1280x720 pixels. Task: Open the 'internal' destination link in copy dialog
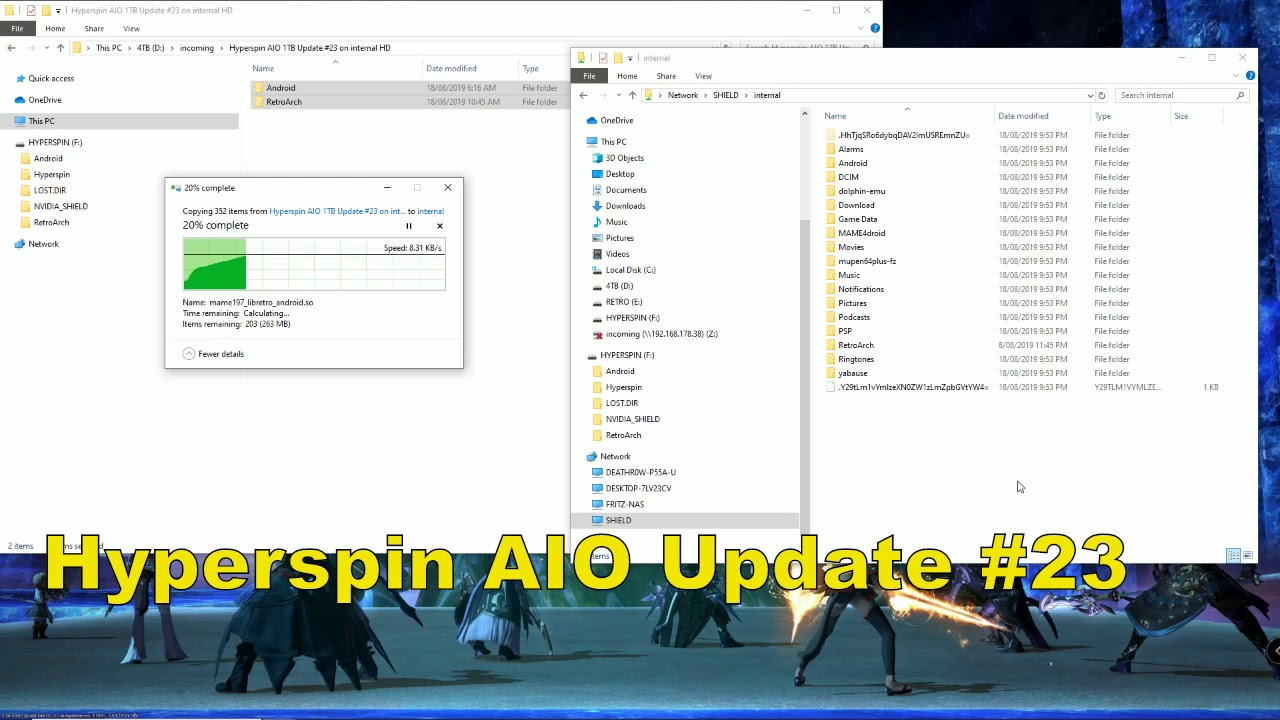pyautogui.click(x=430, y=211)
